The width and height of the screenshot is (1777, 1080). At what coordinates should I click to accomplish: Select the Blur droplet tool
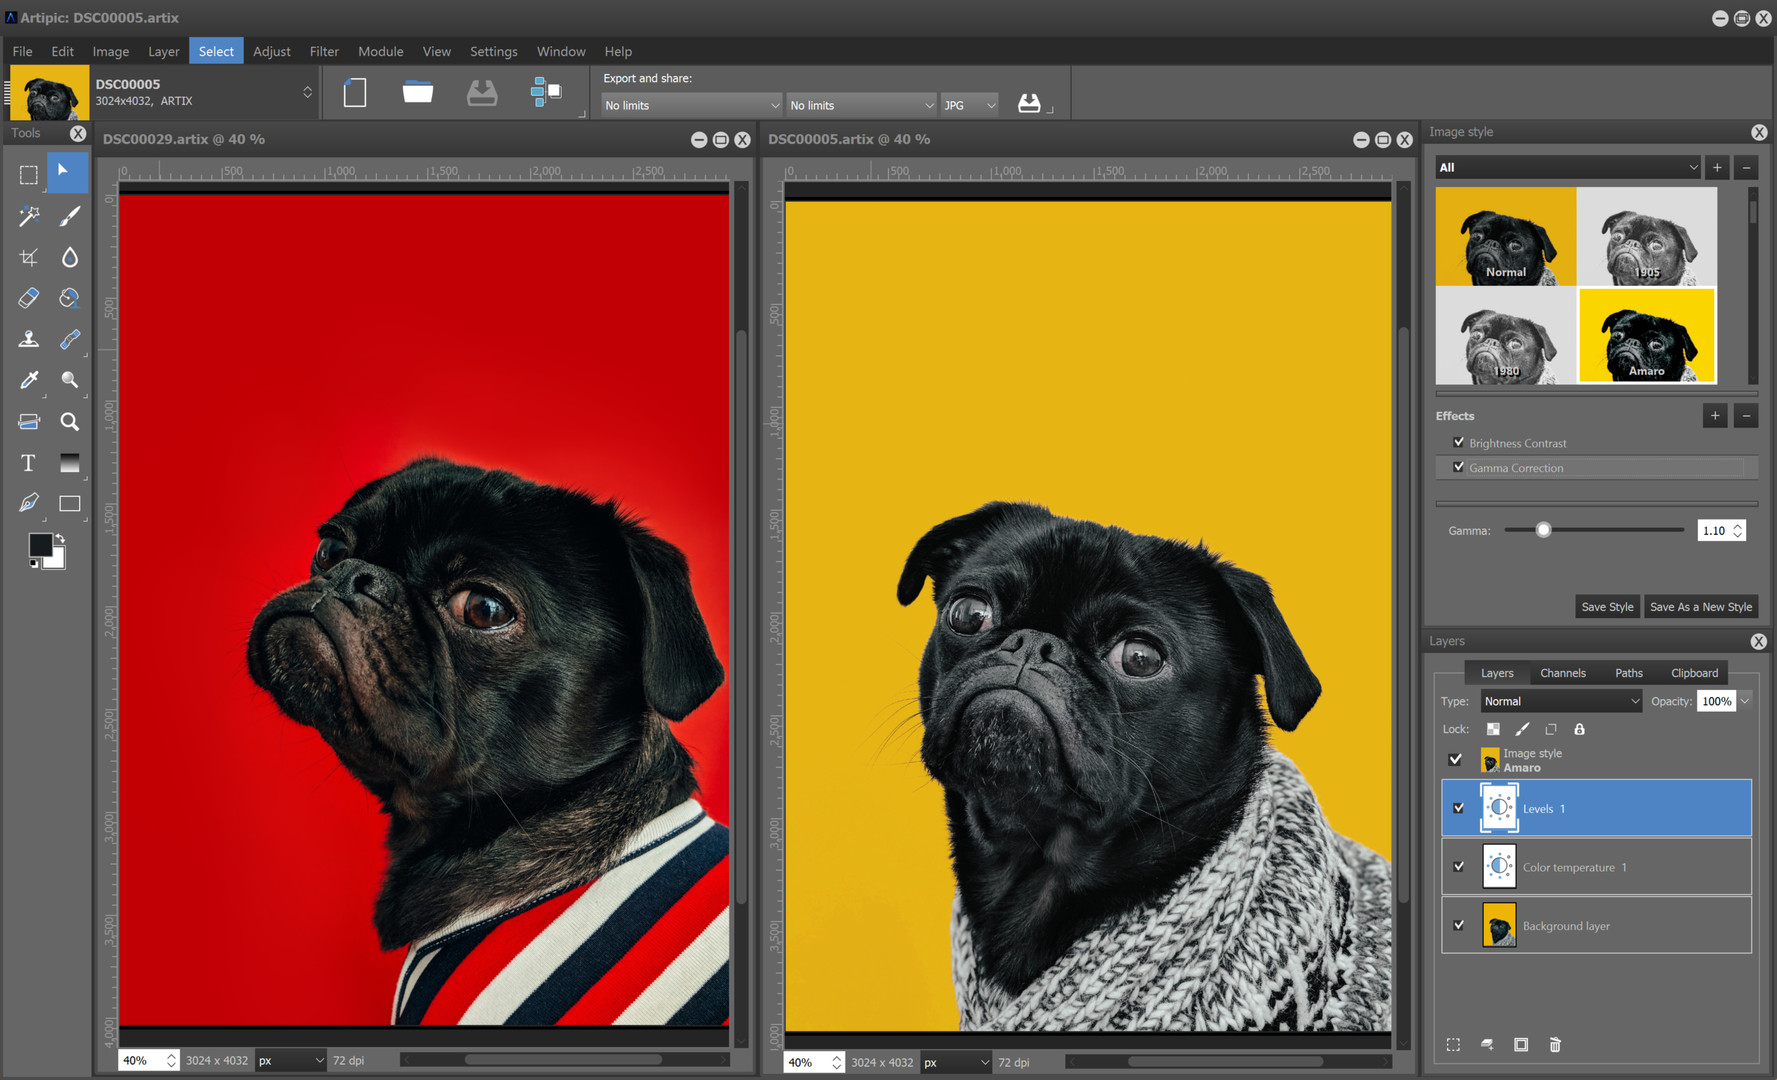click(x=69, y=257)
